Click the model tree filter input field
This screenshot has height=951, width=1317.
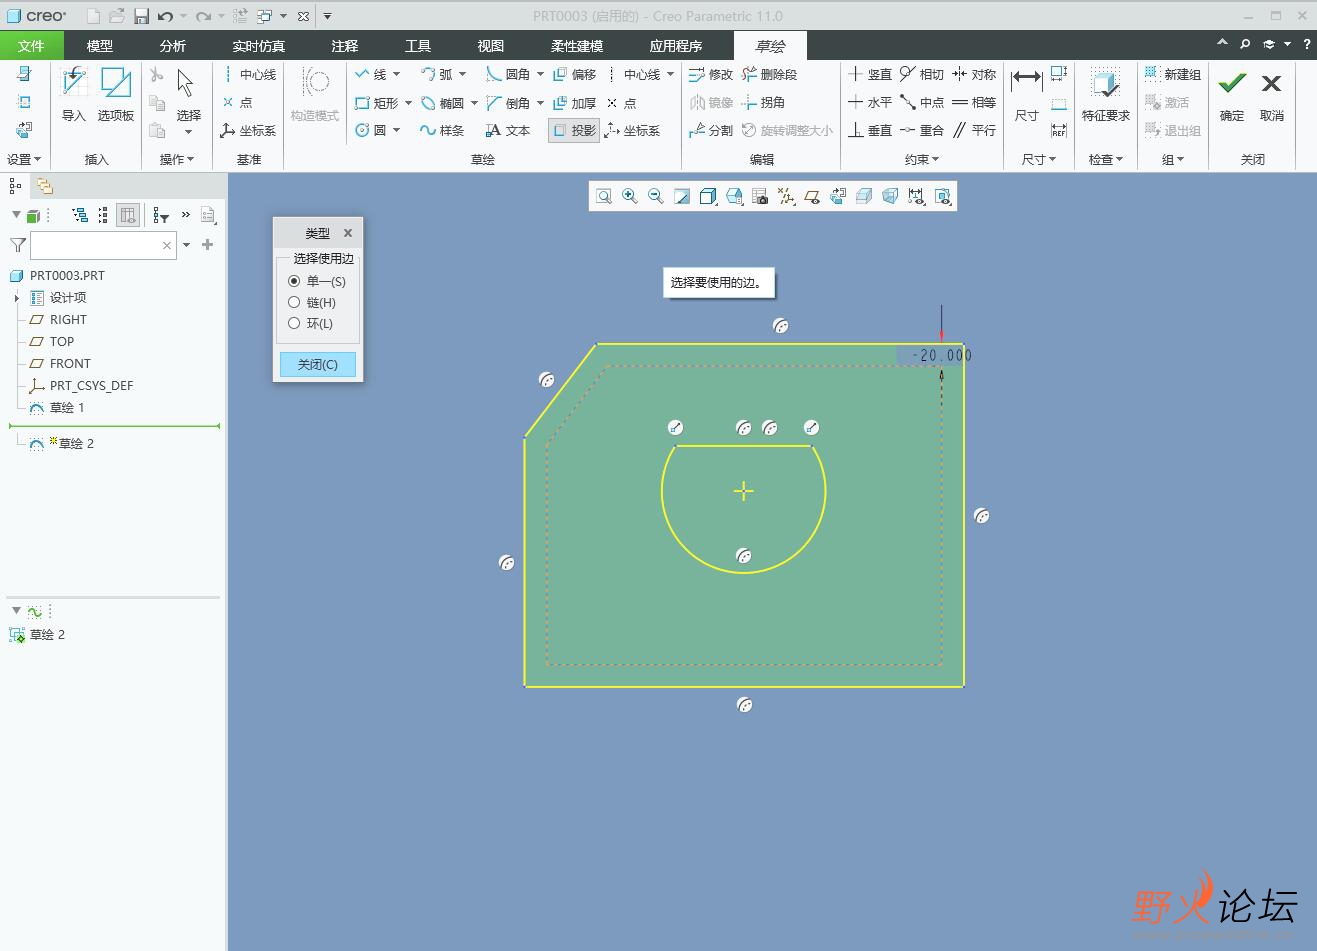pyautogui.click(x=96, y=245)
